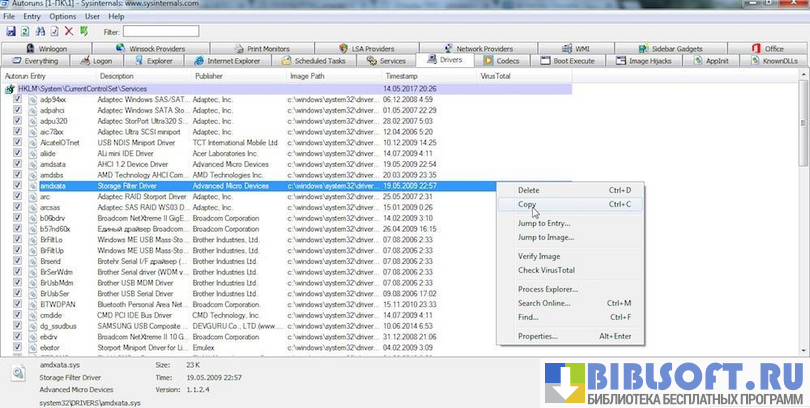Click the HKLM Services registry key icon
Image resolution: width=810 pixels, height=408 pixels.
[x=10, y=89]
